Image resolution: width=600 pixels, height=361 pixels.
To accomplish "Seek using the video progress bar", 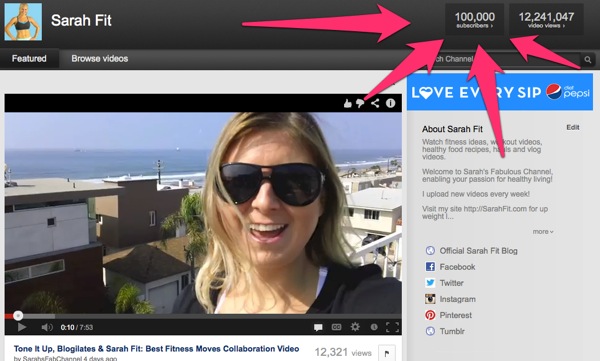I will (x=203, y=316).
